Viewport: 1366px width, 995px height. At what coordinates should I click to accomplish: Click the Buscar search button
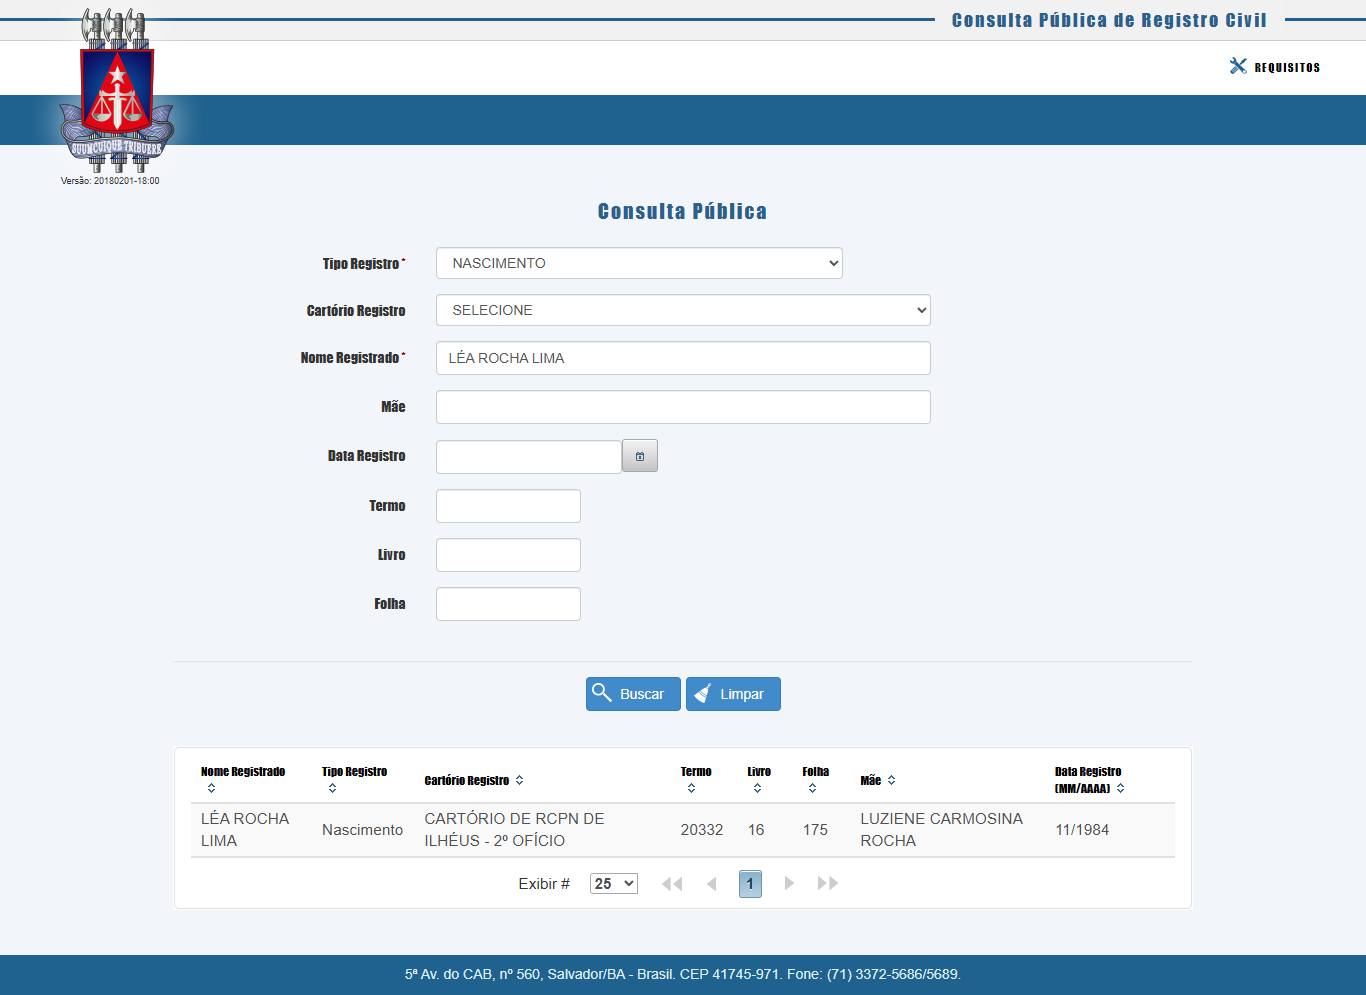coord(633,694)
